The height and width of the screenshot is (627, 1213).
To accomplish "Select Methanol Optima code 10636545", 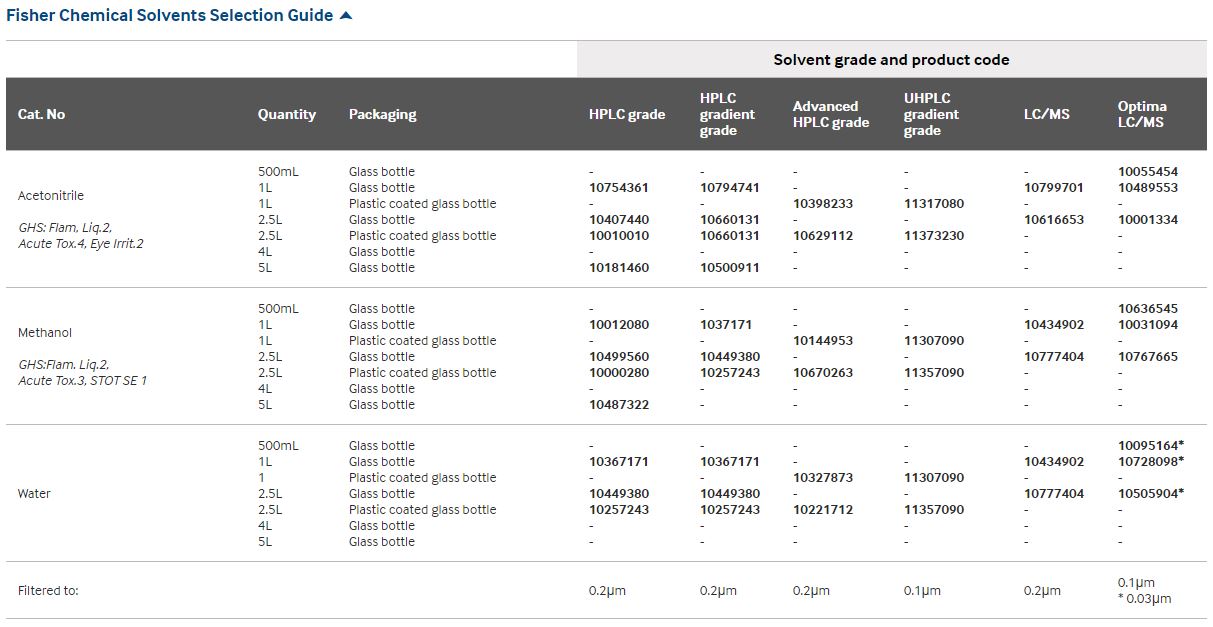I will click(x=1147, y=309).
